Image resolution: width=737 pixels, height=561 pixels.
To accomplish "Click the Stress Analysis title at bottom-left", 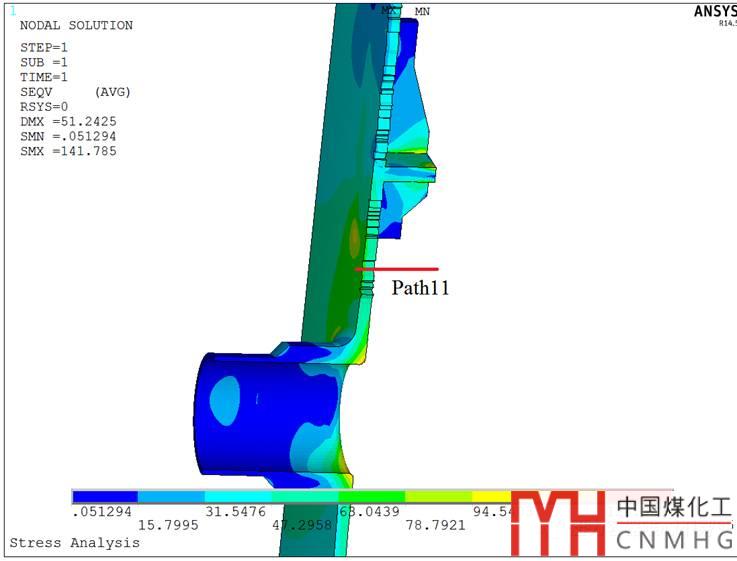I will [x=74, y=543].
